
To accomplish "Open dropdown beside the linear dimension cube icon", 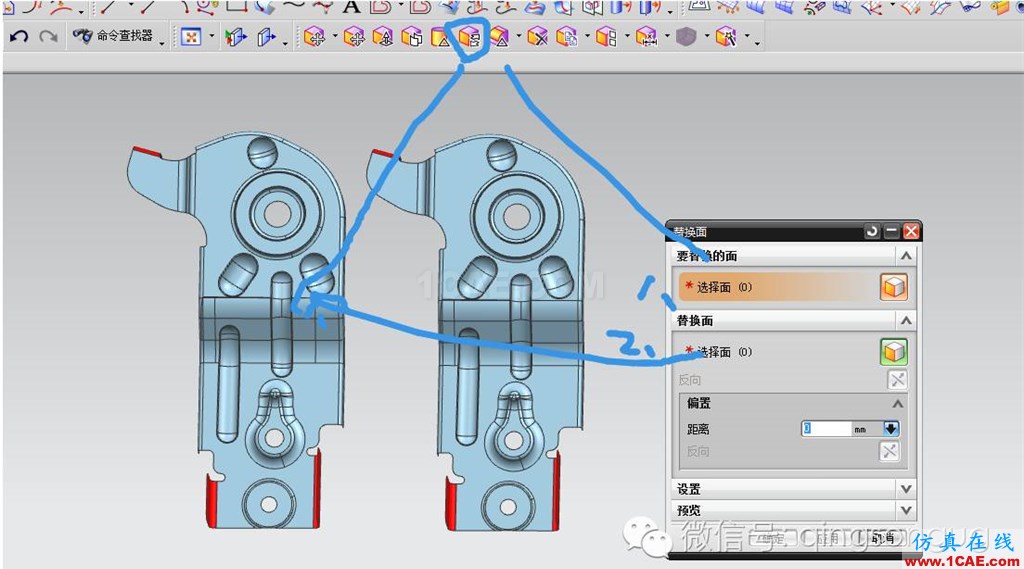I will 667,37.
